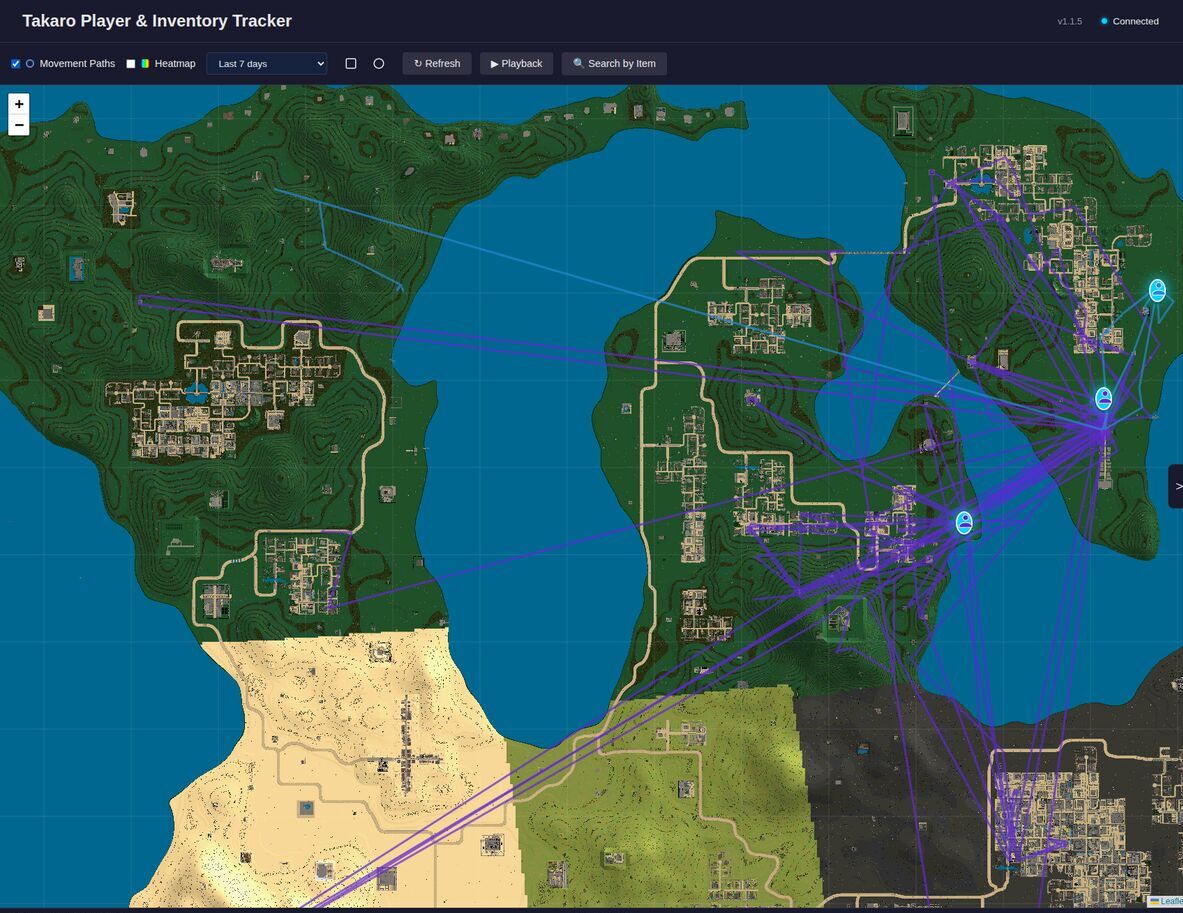Uncheck the Movement Paths checkbox
This screenshot has height=913, width=1183.
pyautogui.click(x=16, y=64)
